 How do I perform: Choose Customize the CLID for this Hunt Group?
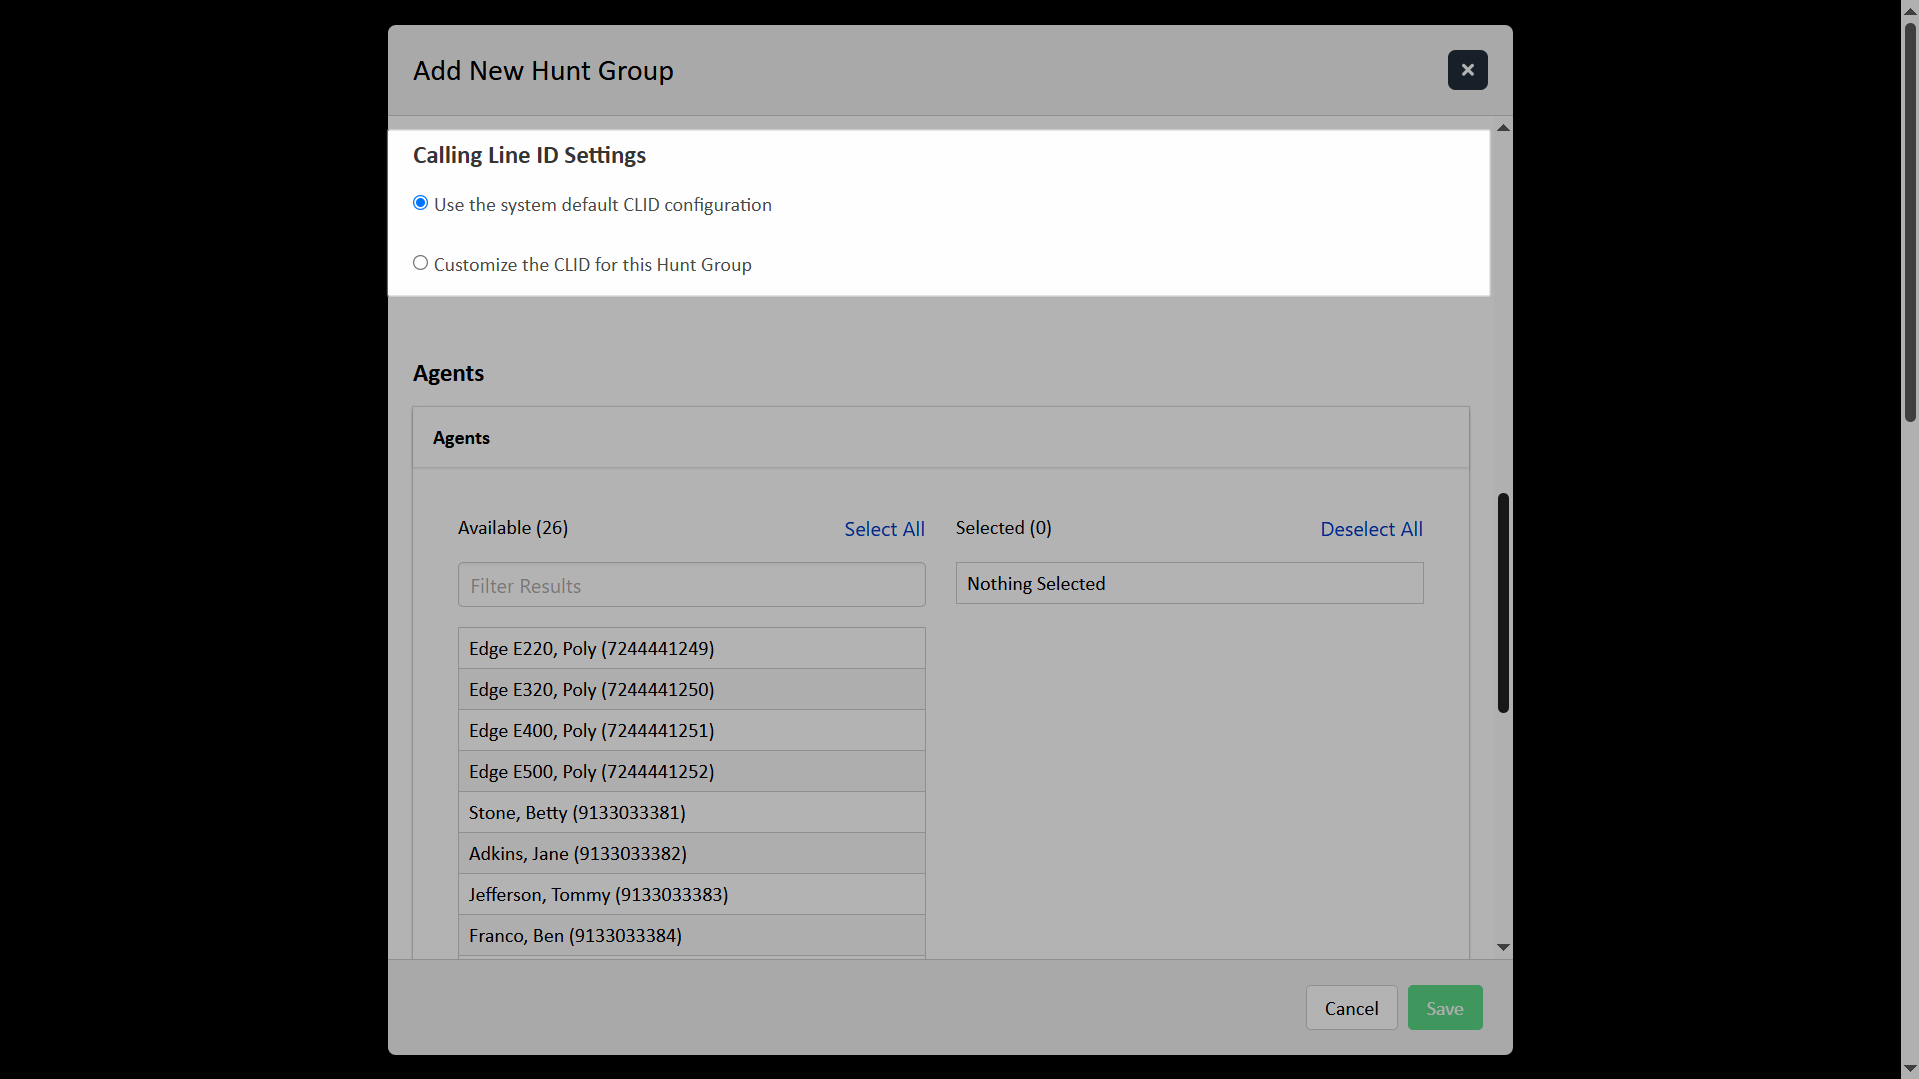(x=421, y=264)
